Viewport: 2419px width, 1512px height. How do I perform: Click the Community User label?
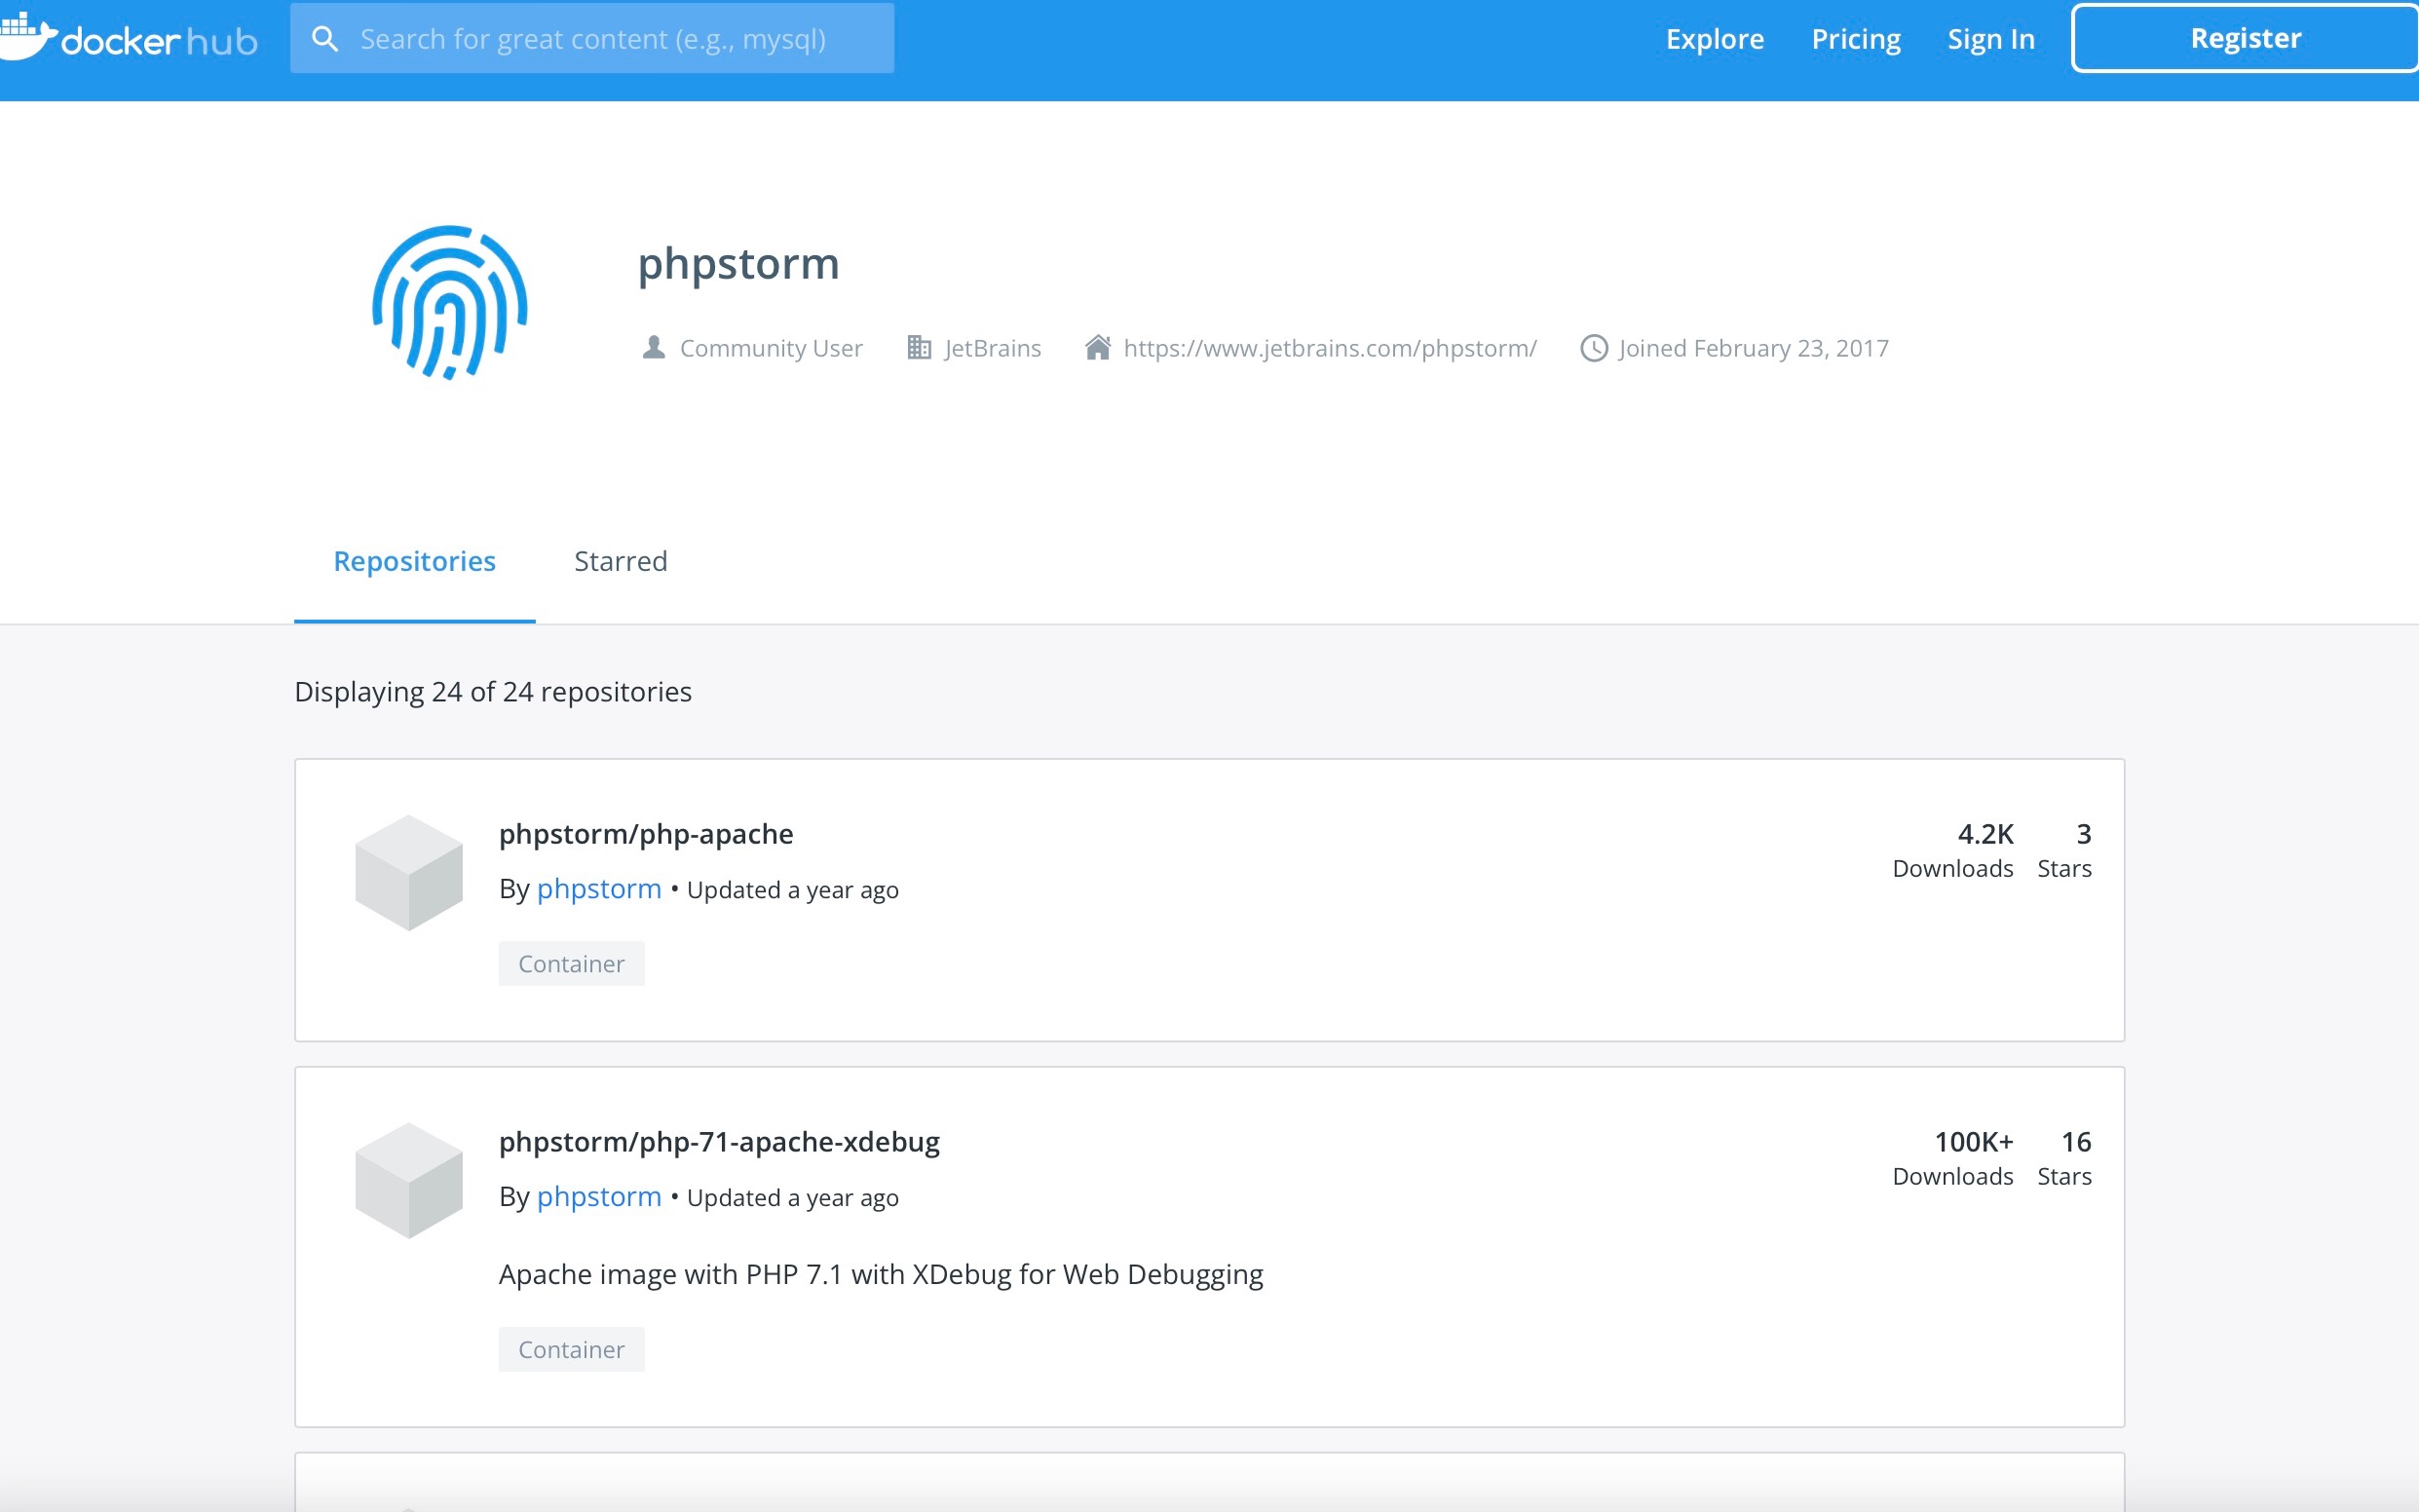coord(771,348)
